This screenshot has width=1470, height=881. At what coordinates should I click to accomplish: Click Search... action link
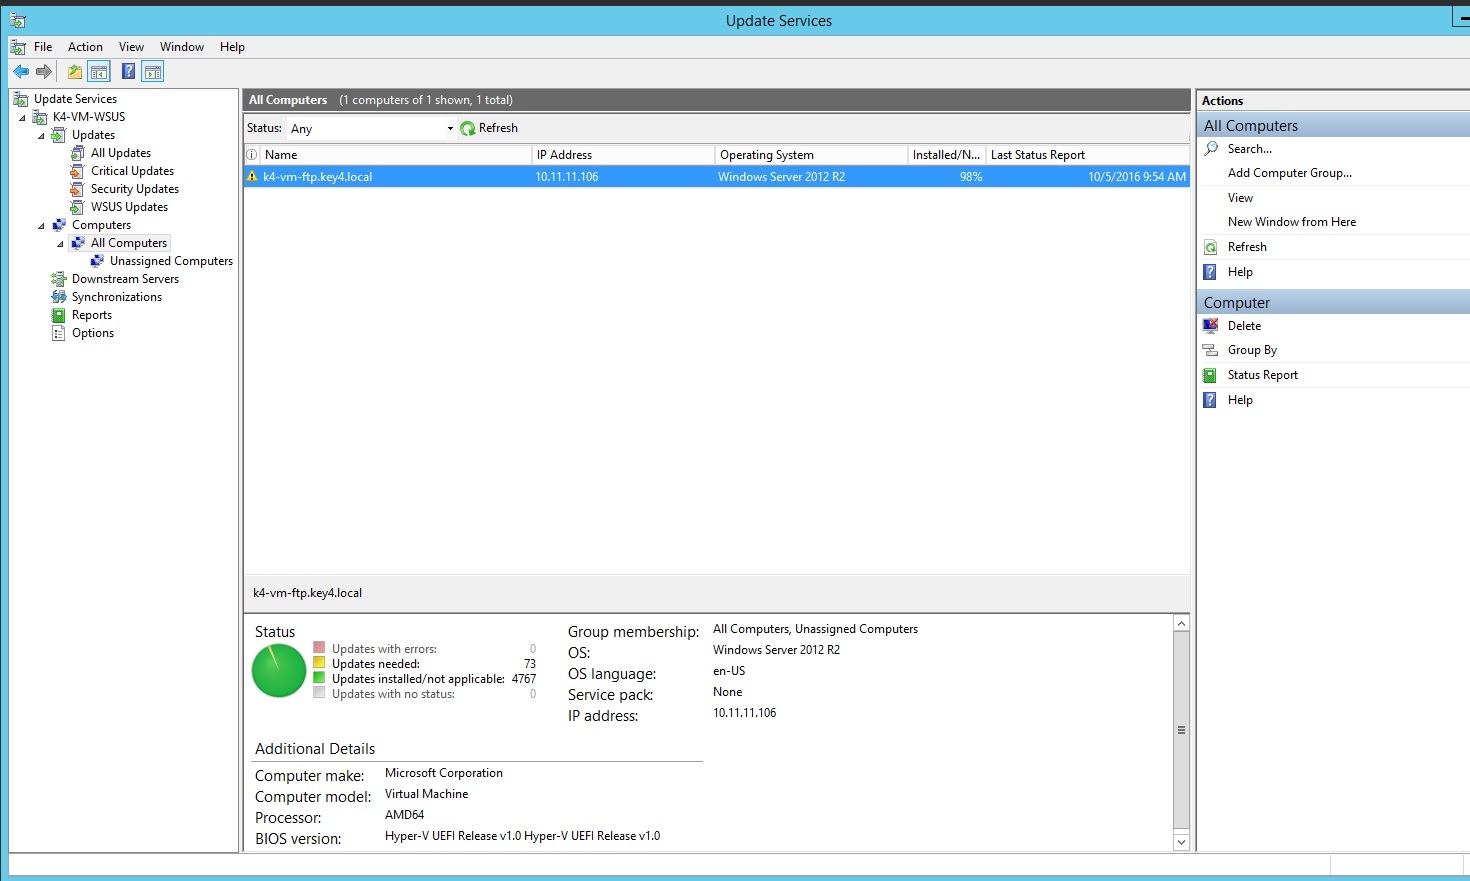tap(1250, 149)
